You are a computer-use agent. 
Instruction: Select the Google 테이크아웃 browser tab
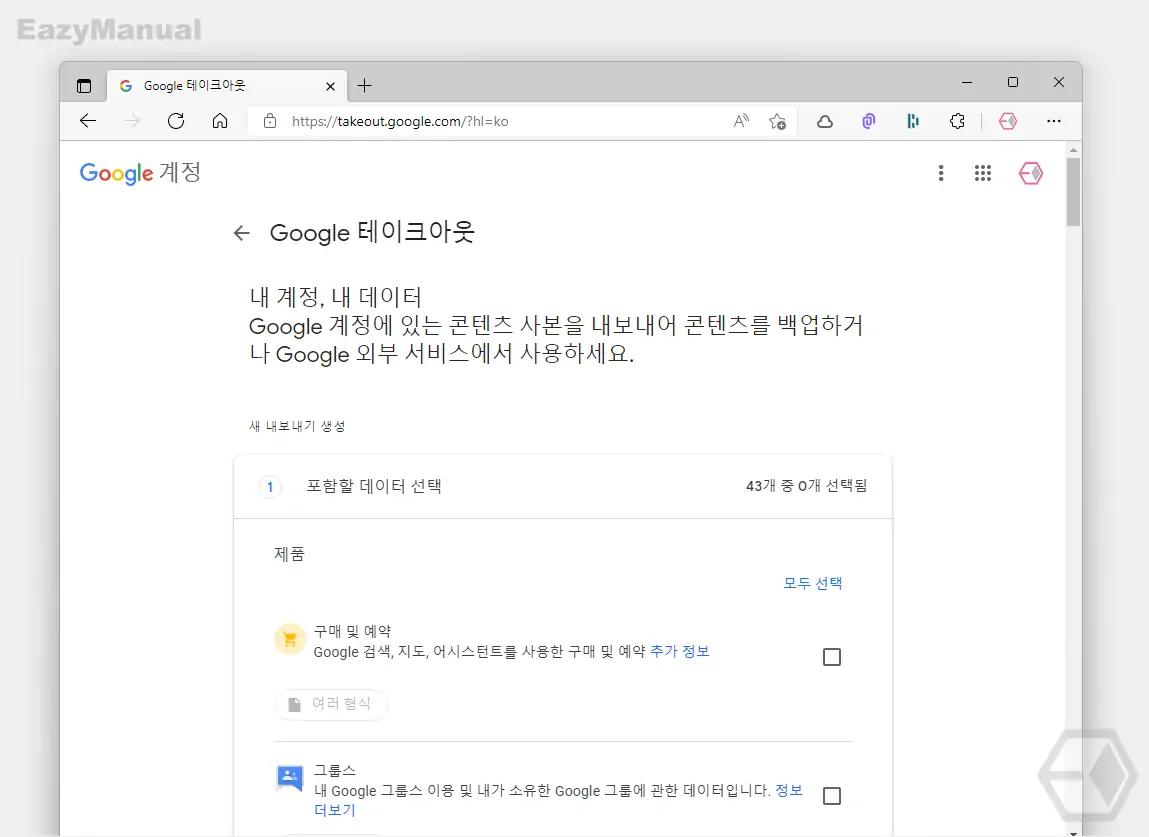[x=226, y=86]
